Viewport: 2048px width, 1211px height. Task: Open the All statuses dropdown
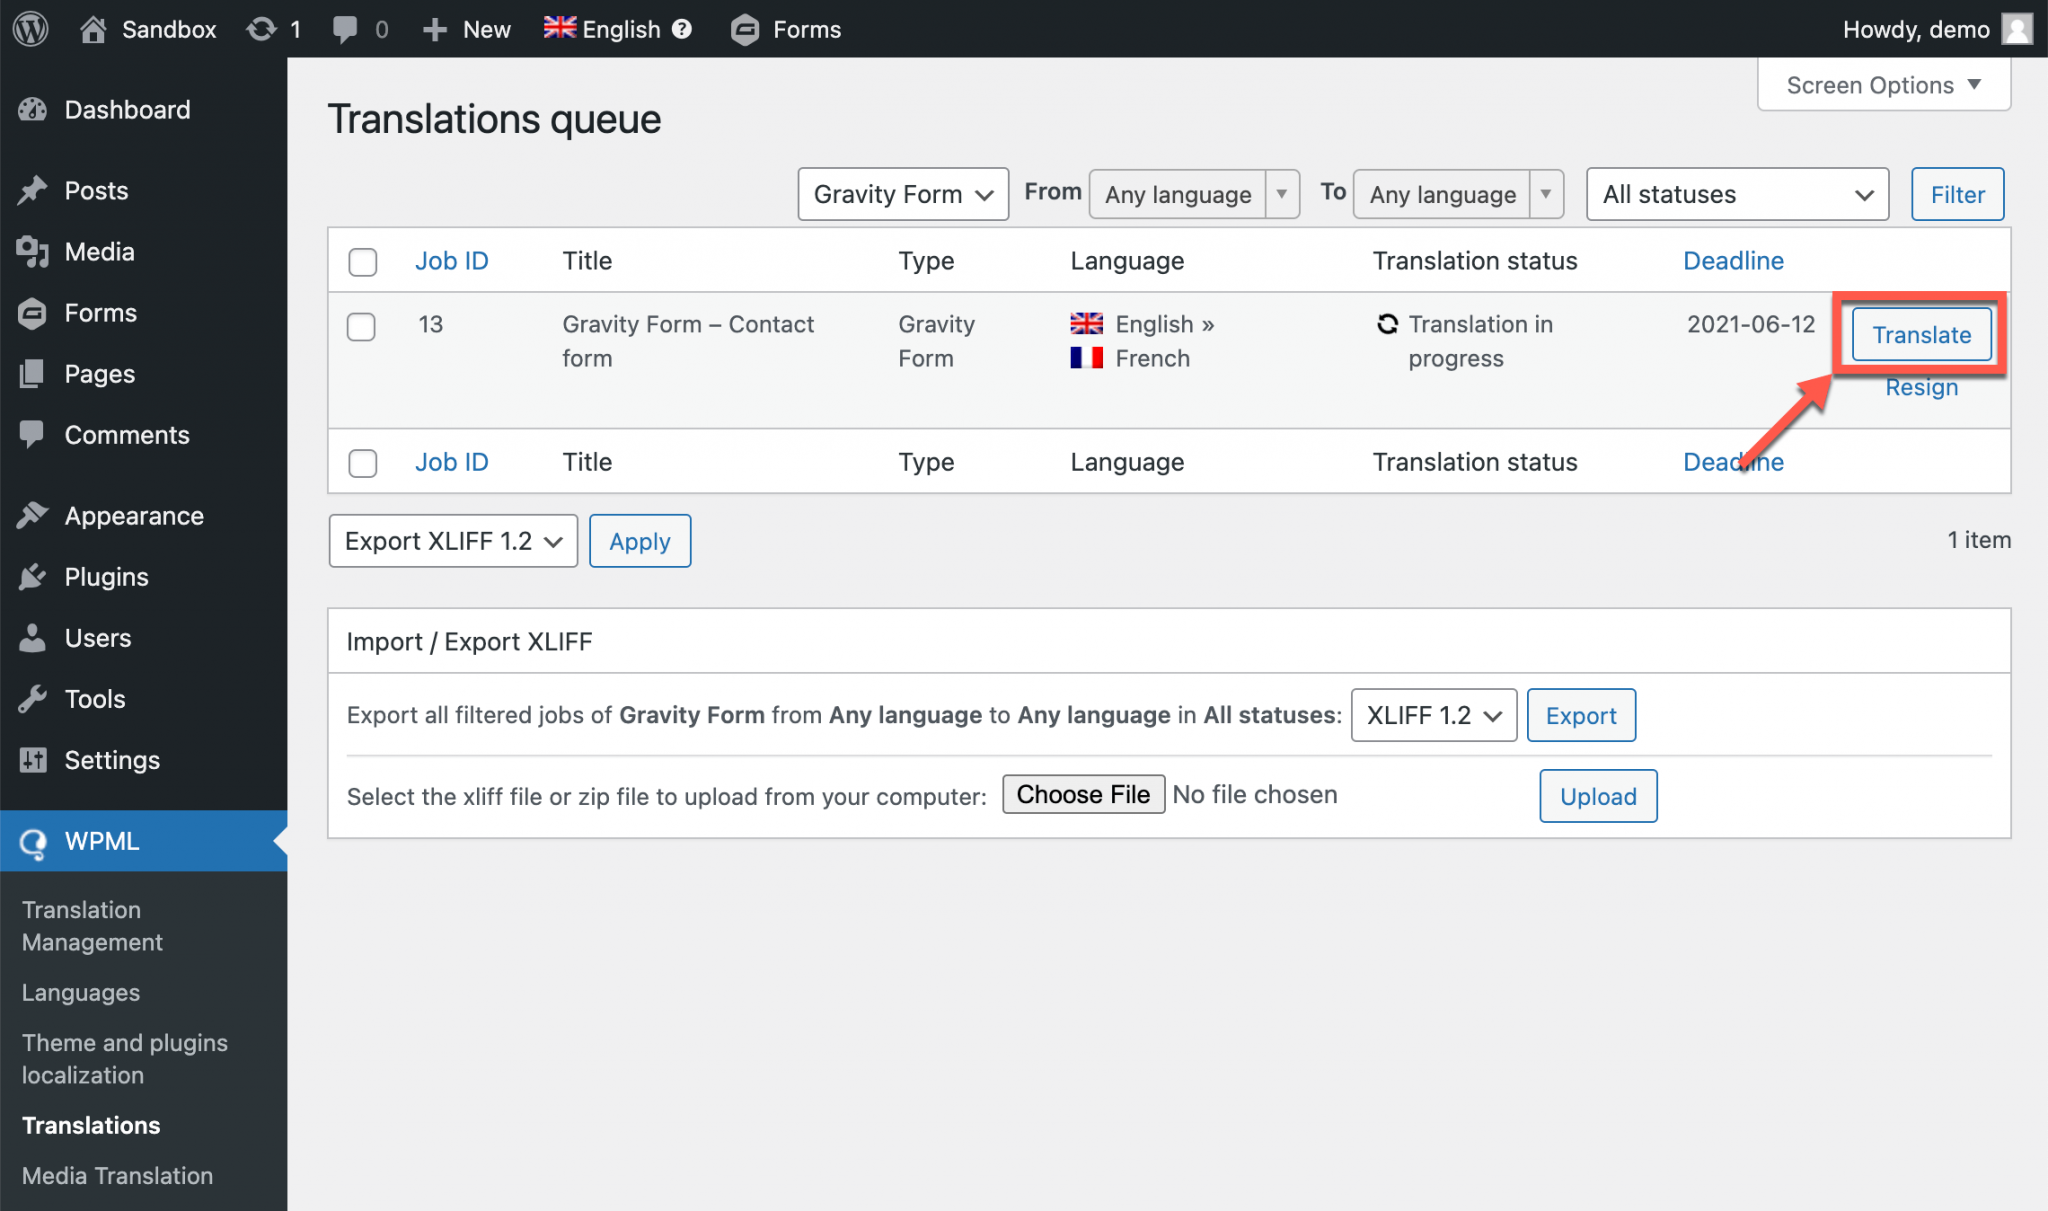pyautogui.click(x=1737, y=194)
